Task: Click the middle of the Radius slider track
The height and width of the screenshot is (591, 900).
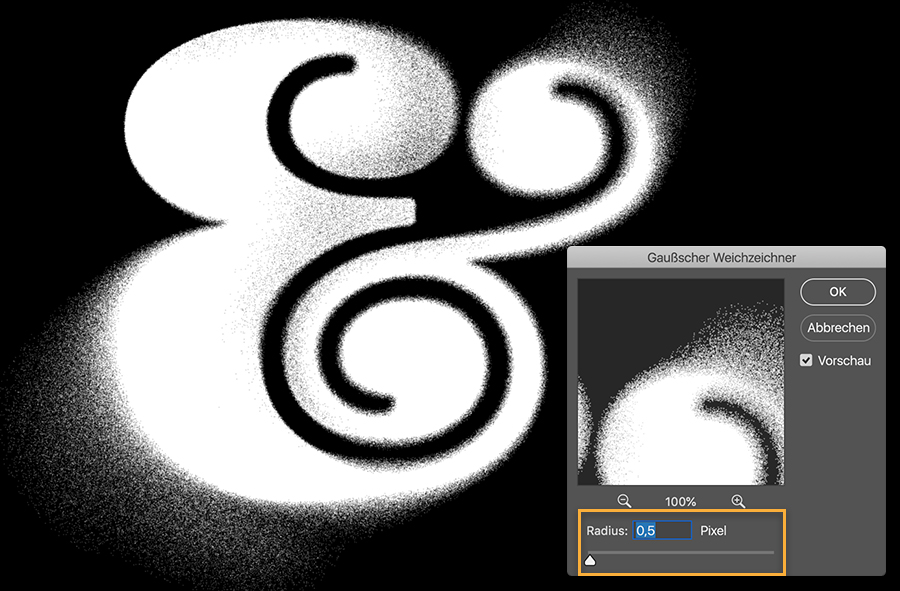Action: (681, 553)
